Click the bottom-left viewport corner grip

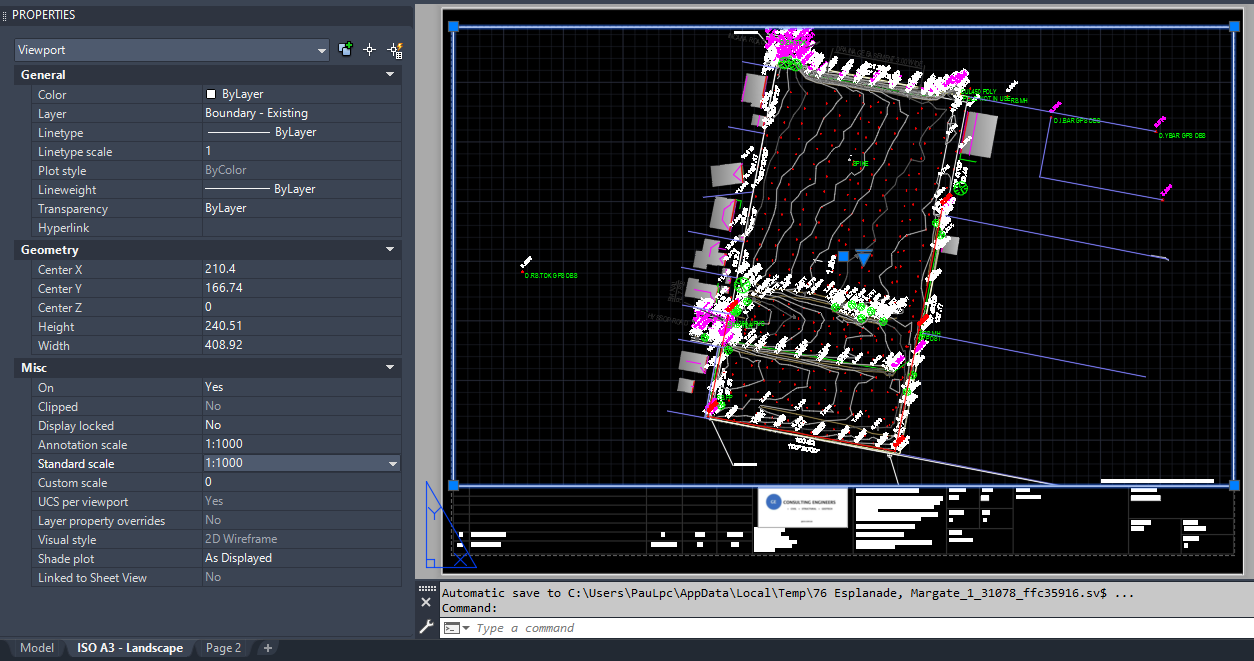point(453,485)
